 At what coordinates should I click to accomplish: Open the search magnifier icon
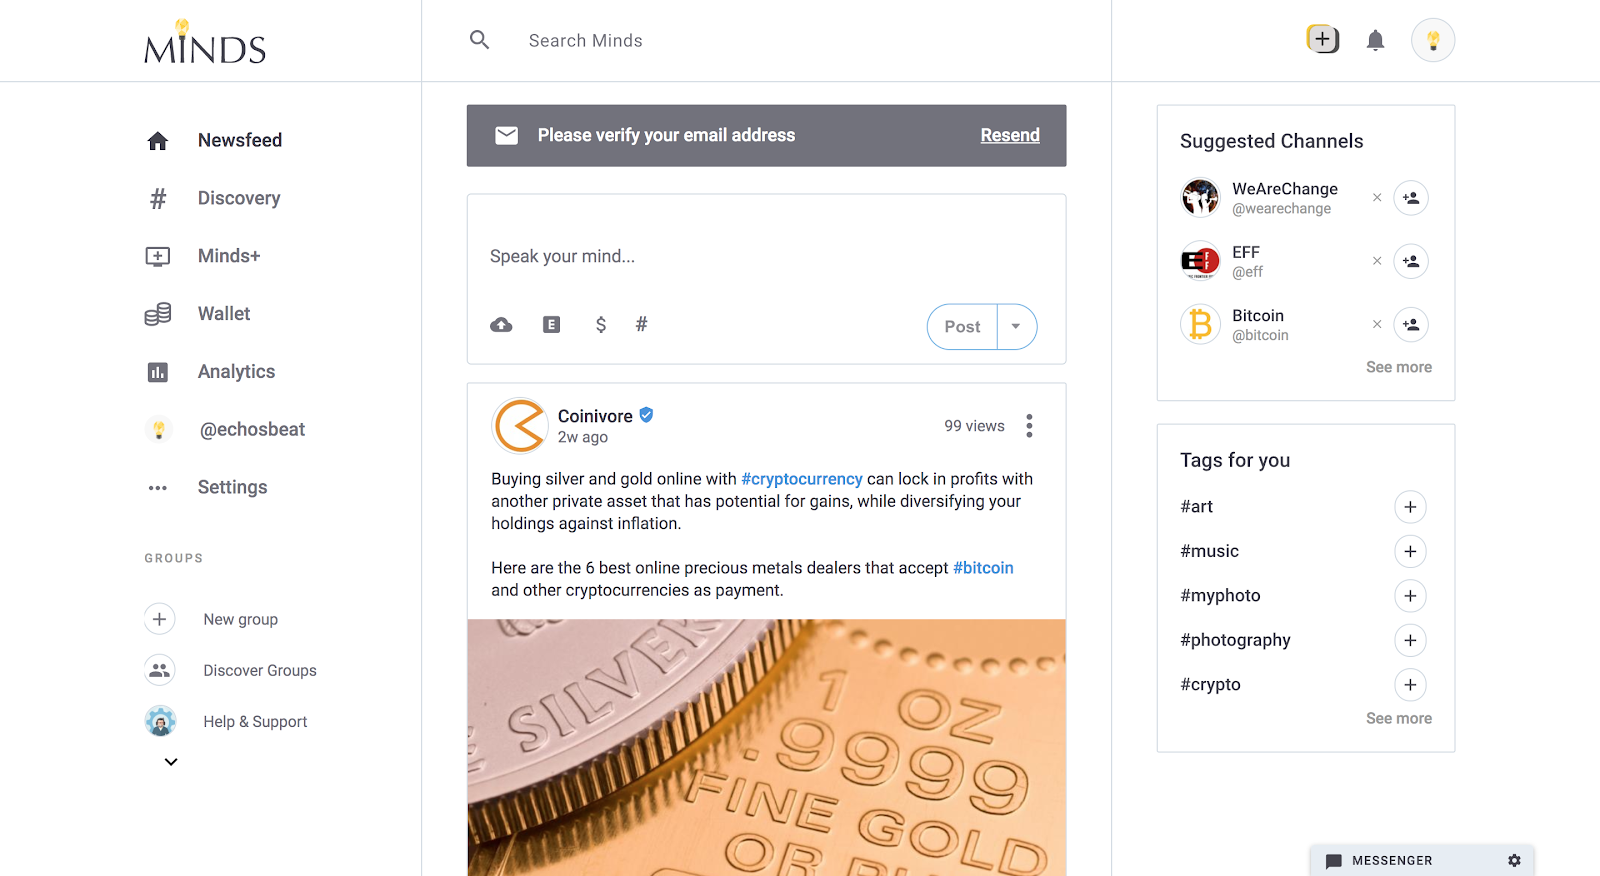point(480,40)
